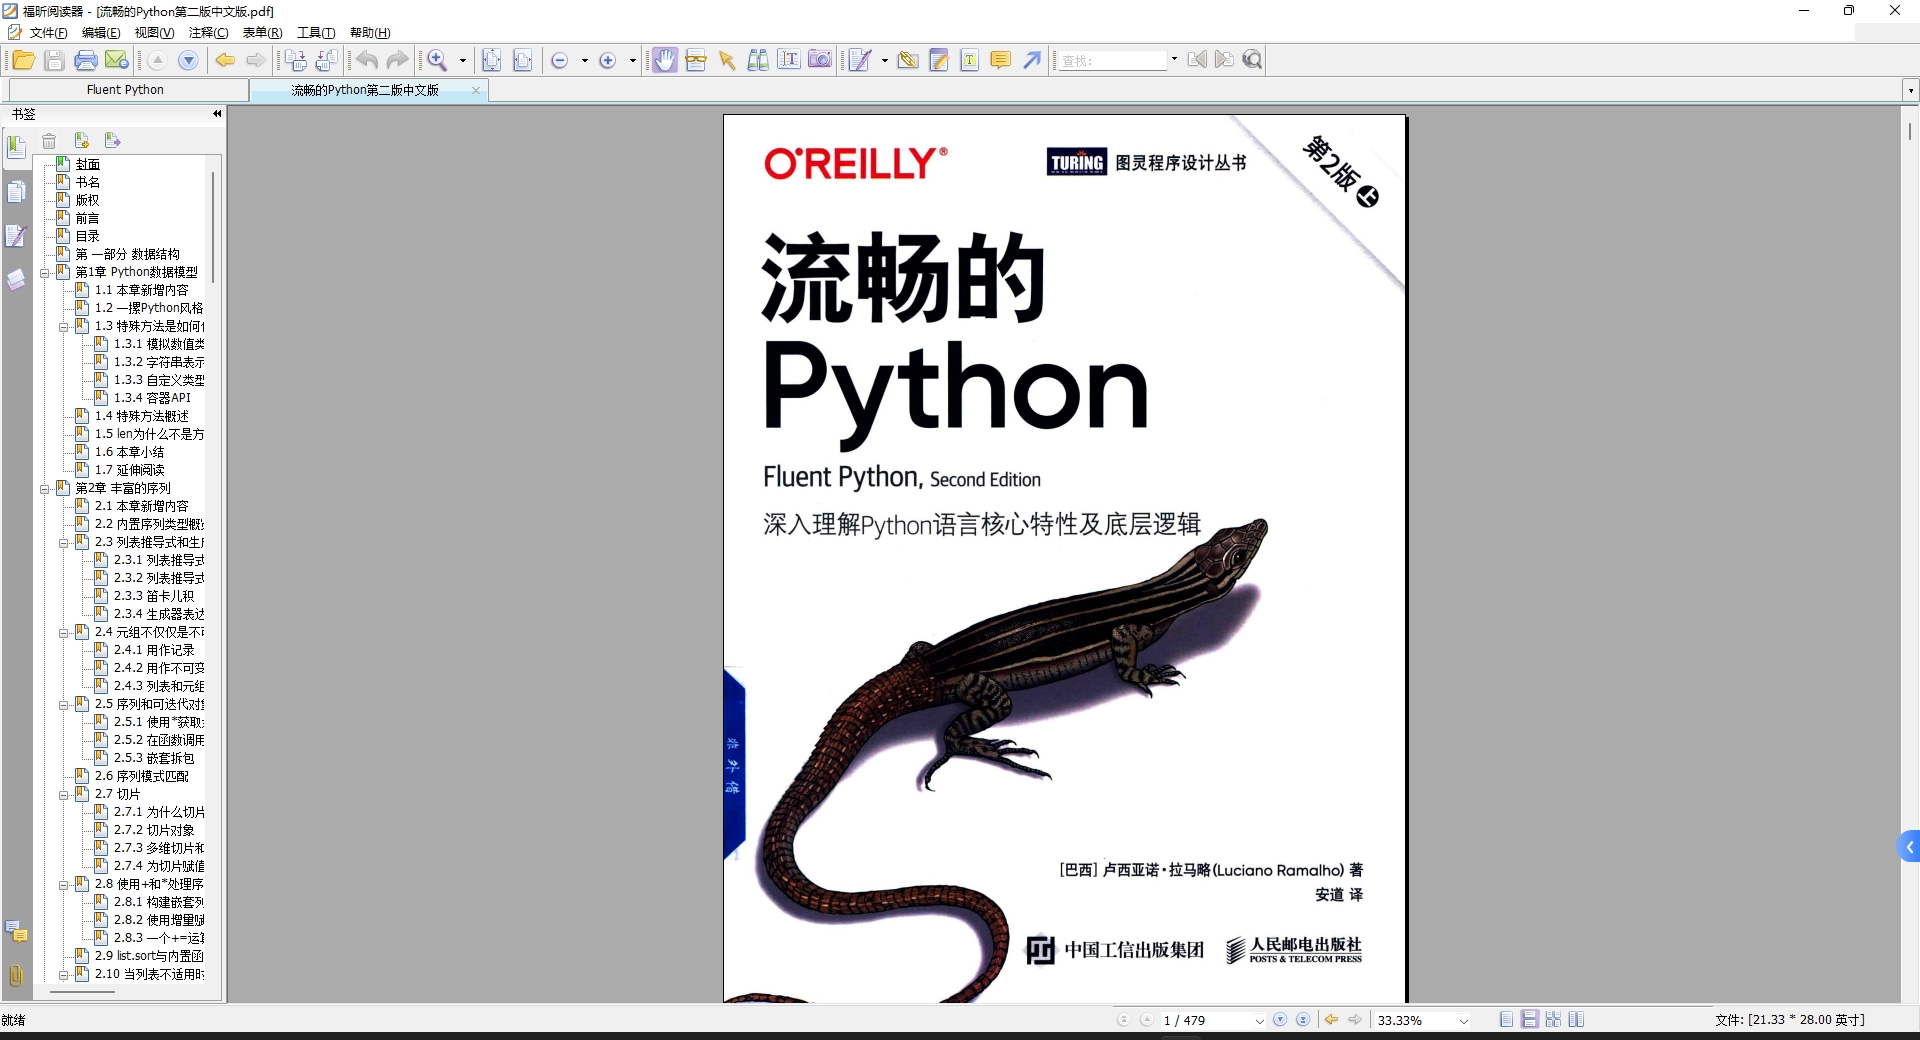Jump to the 目录 bookmark

click(87, 236)
